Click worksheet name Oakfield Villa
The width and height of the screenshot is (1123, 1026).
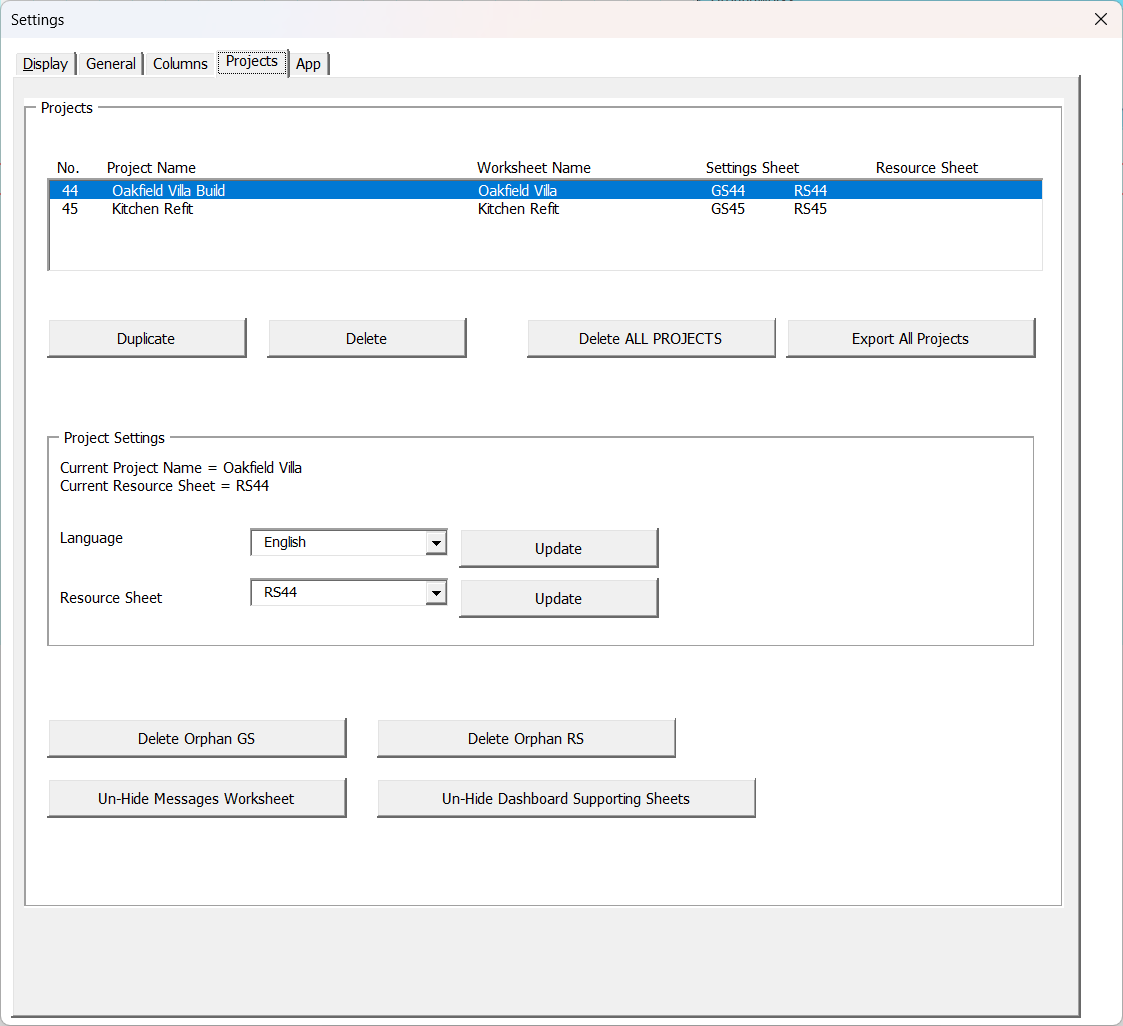point(517,190)
